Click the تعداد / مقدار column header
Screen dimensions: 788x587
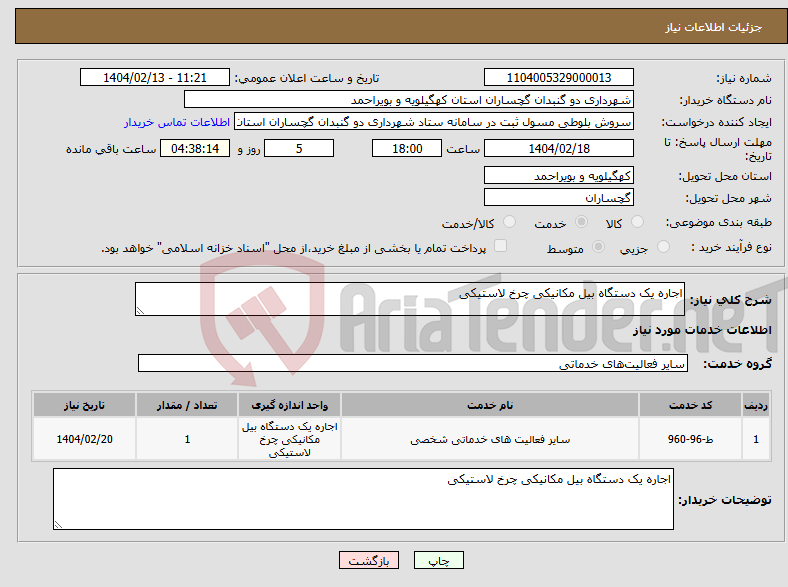[187, 405]
